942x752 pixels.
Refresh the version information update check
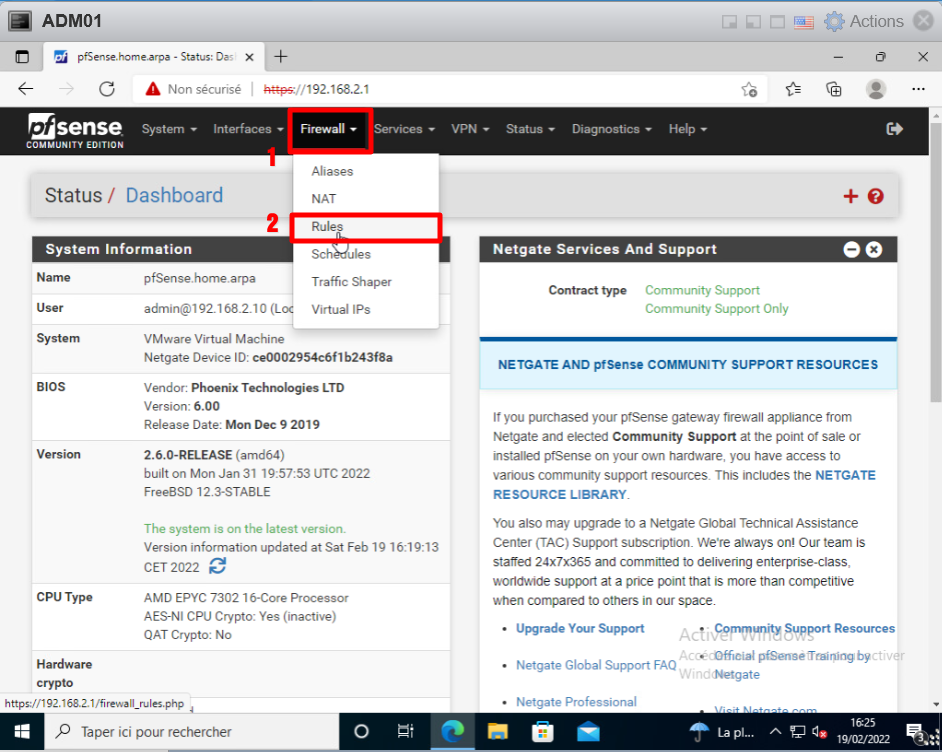tap(217, 566)
